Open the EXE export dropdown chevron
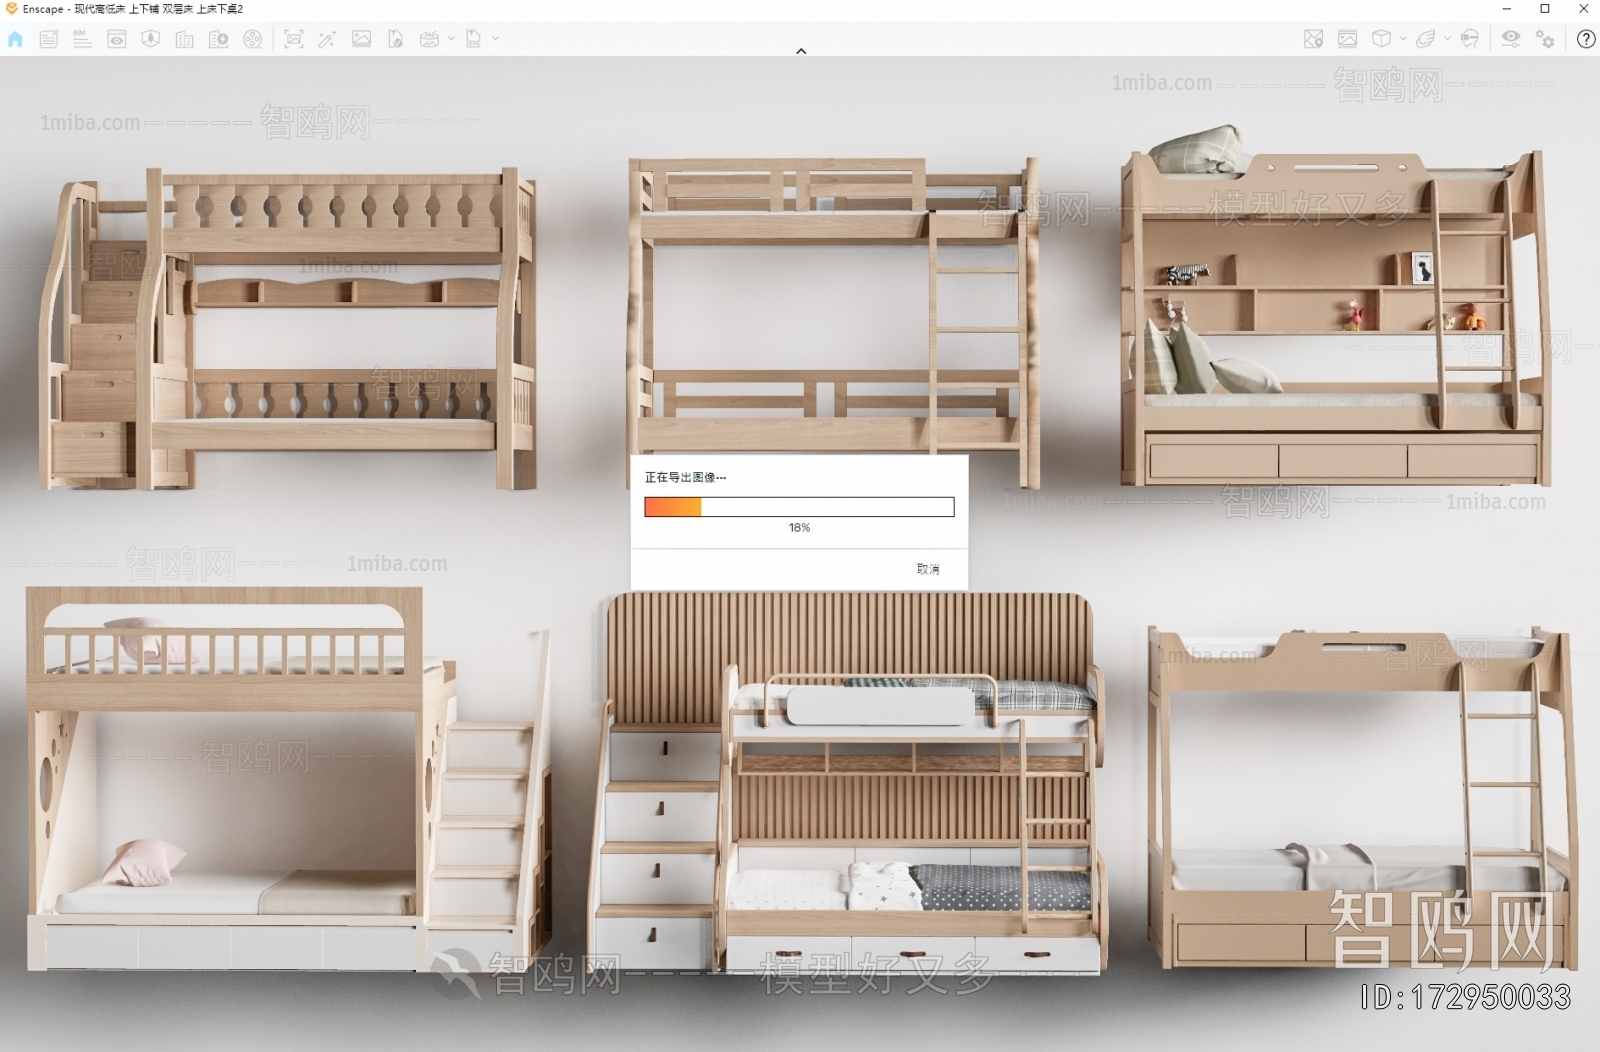The height and width of the screenshot is (1052, 1600). point(496,40)
